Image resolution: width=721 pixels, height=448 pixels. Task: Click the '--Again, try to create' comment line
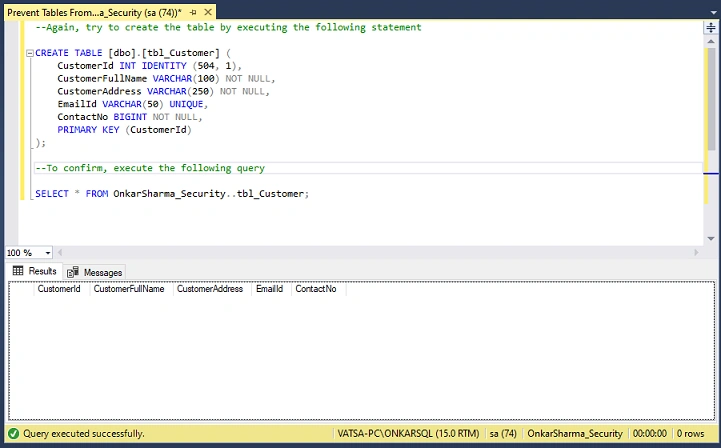click(229, 28)
